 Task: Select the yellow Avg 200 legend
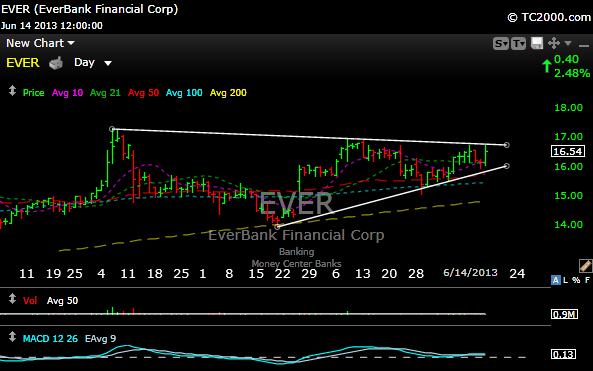tap(228, 93)
